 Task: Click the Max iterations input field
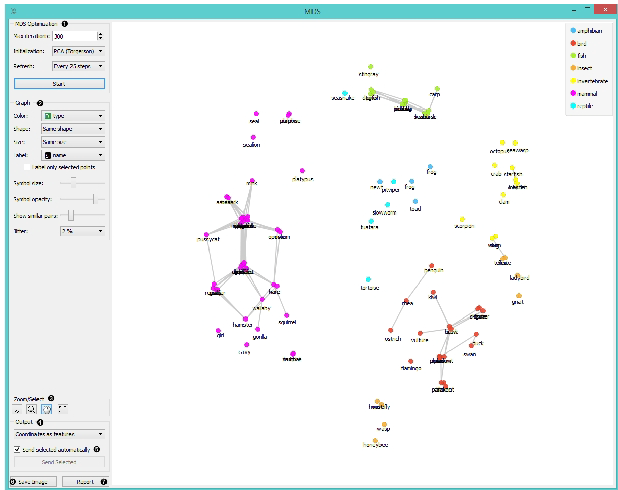[75, 36]
